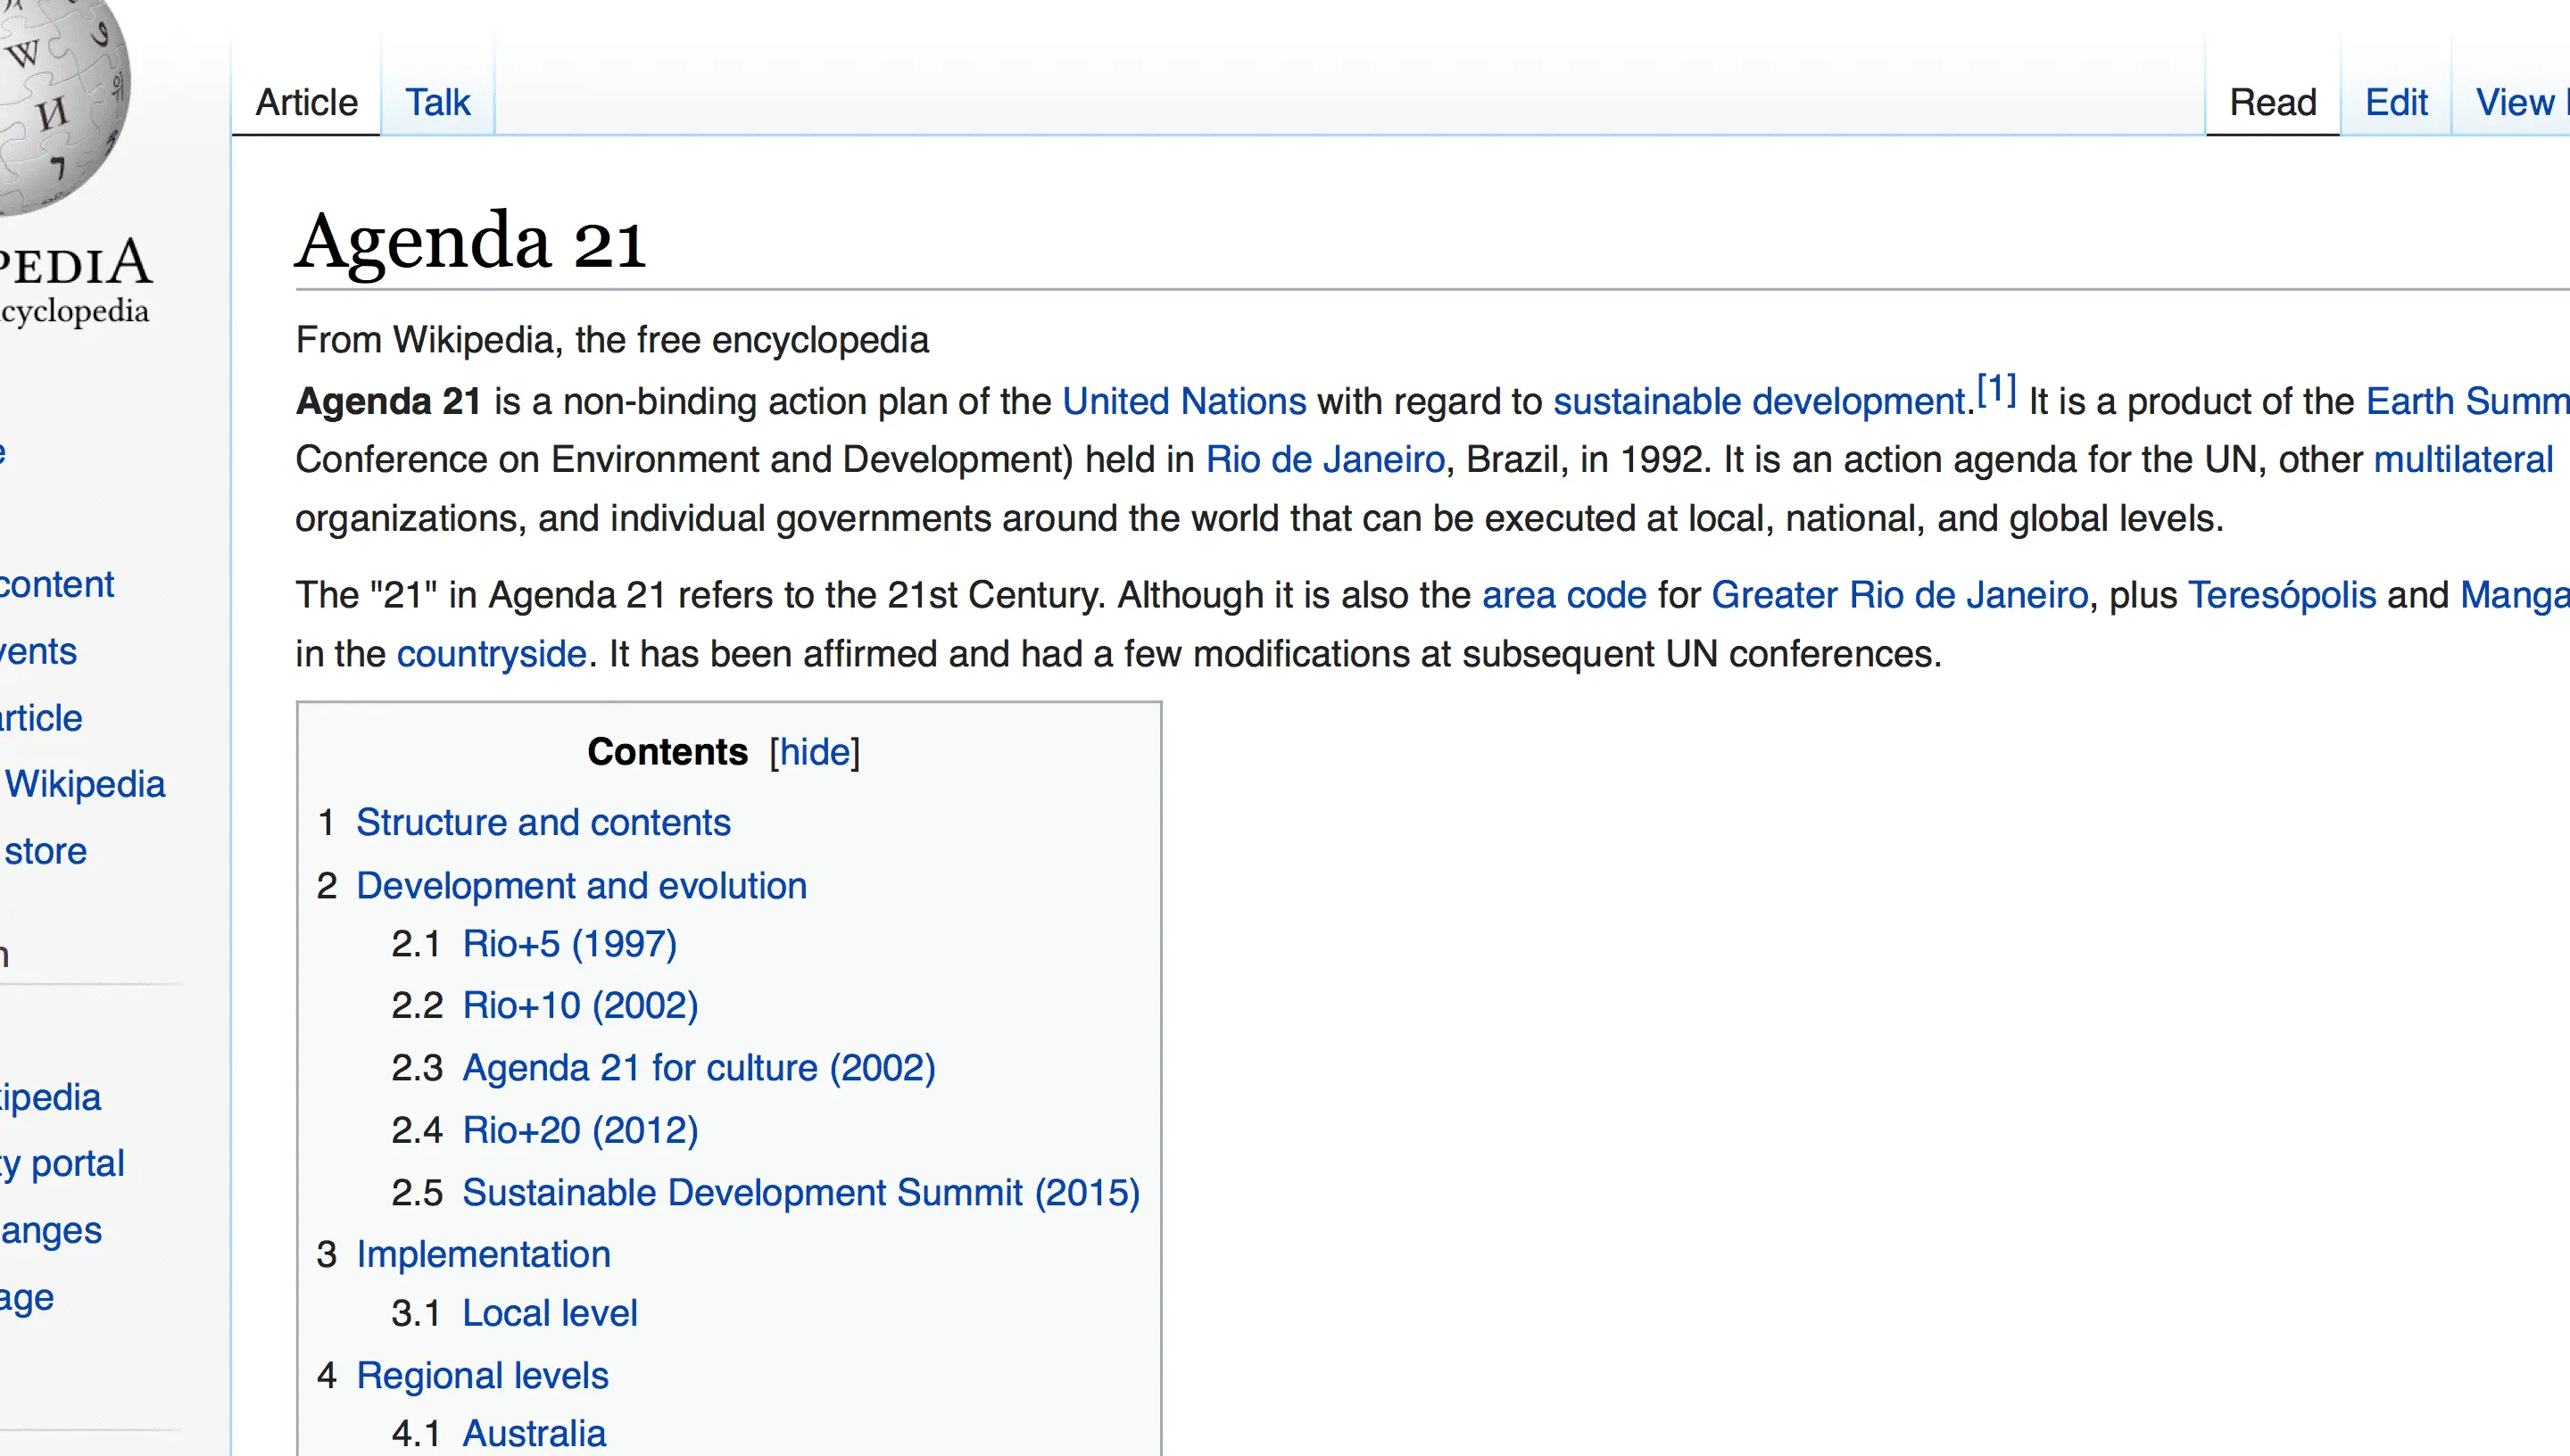Open the Edit tab
Screen dimensions: 2570x1456
[2396, 102]
